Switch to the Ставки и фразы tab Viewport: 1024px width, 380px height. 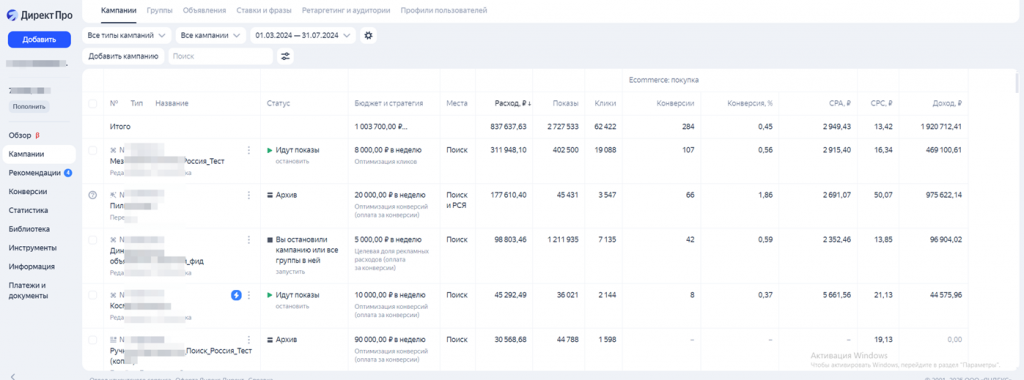(264, 10)
